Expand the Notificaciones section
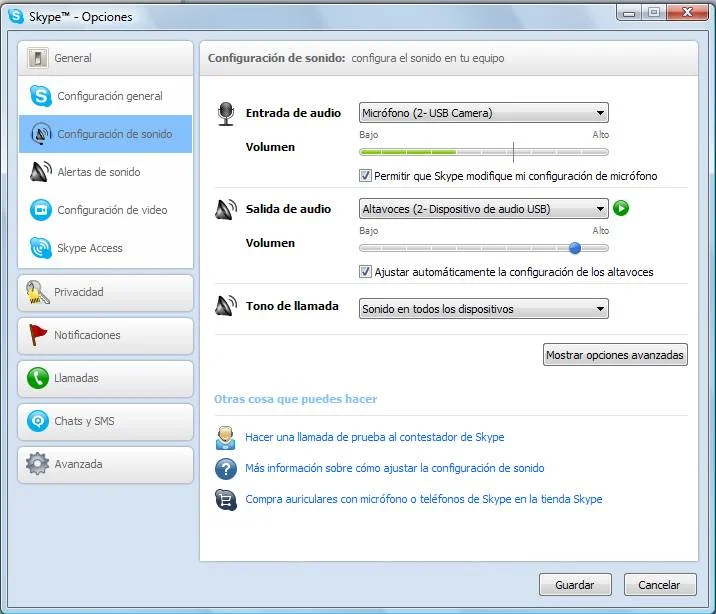716x614 pixels. pyautogui.click(x=105, y=335)
